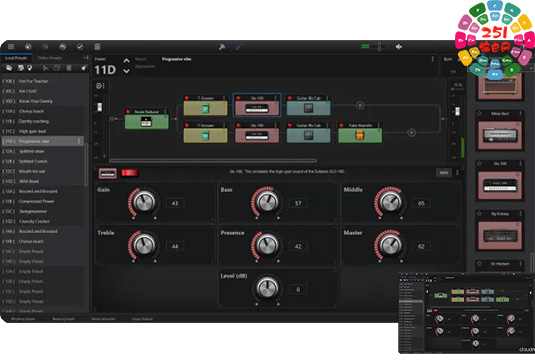Click the top toolbar volume slider

pyautogui.click(x=374, y=46)
